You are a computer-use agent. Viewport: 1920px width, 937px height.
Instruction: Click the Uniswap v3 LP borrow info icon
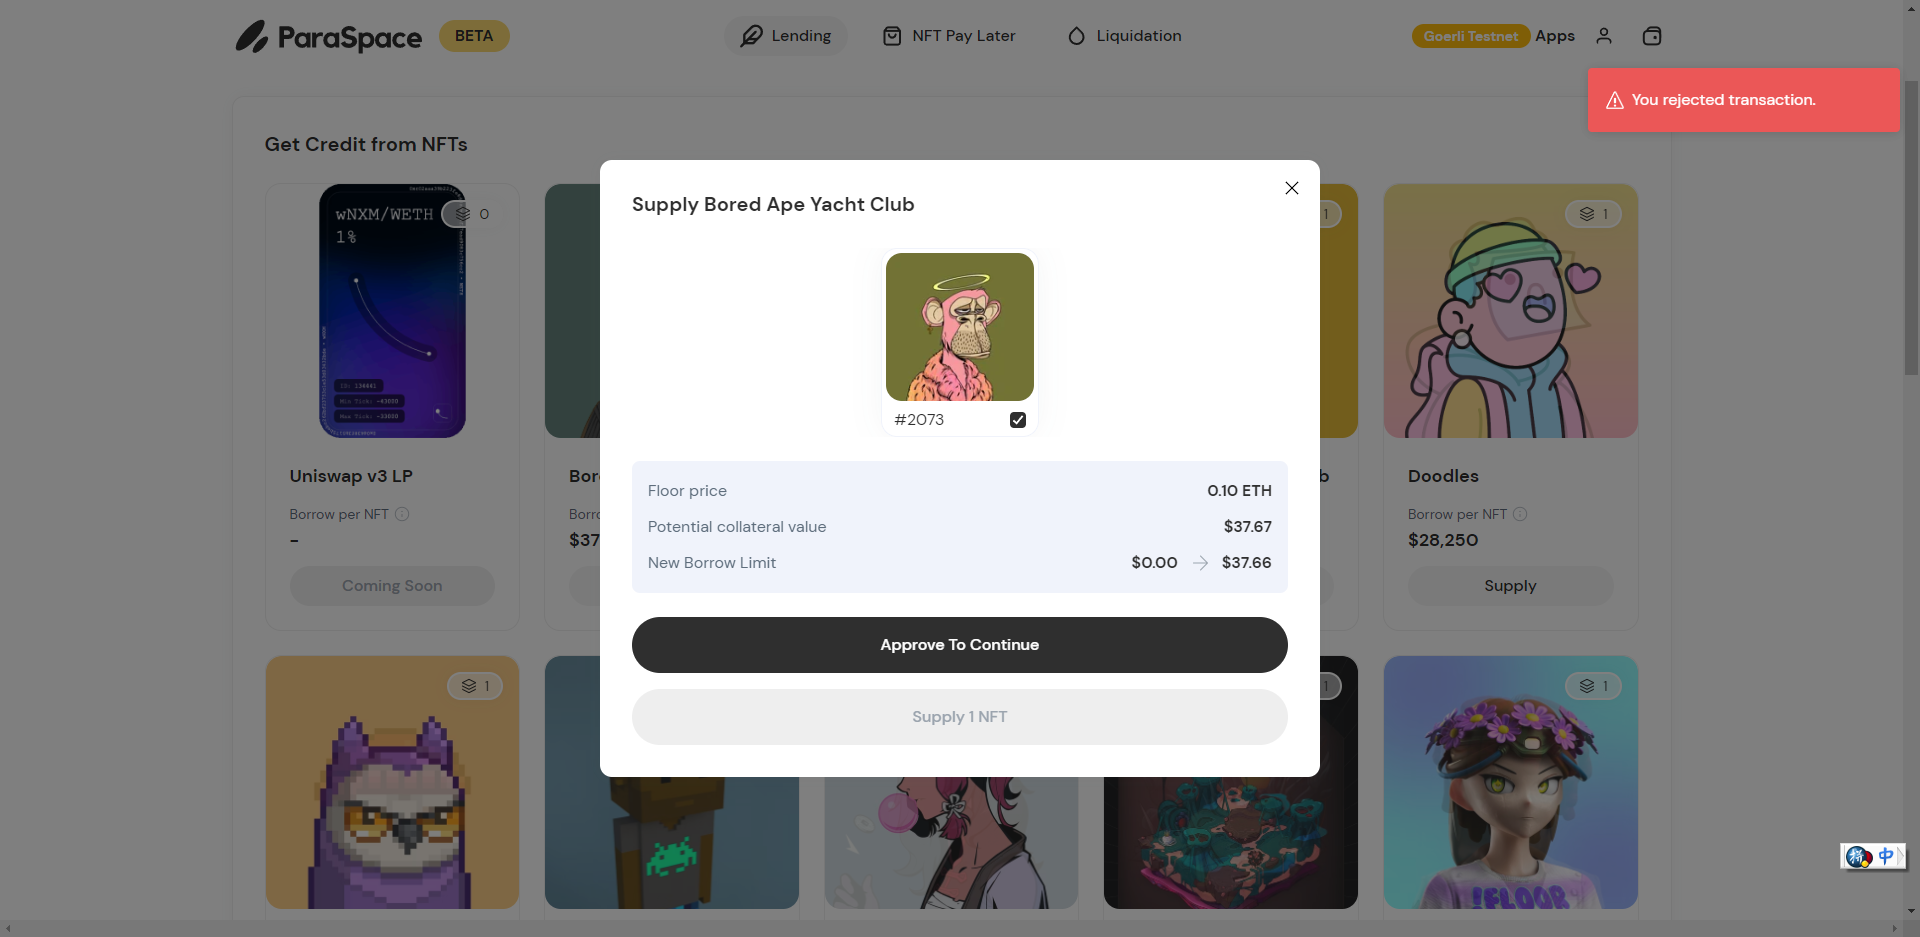pyautogui.click(x=402, y=514)
